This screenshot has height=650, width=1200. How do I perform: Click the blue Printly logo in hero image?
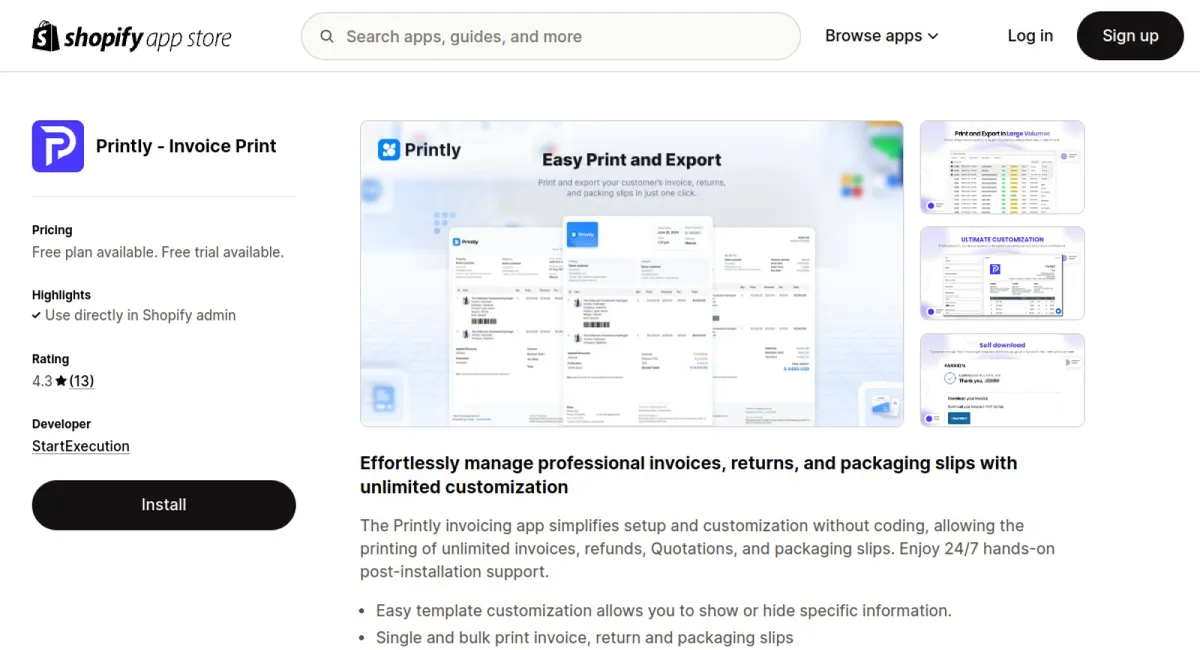[x=419, y=150]
